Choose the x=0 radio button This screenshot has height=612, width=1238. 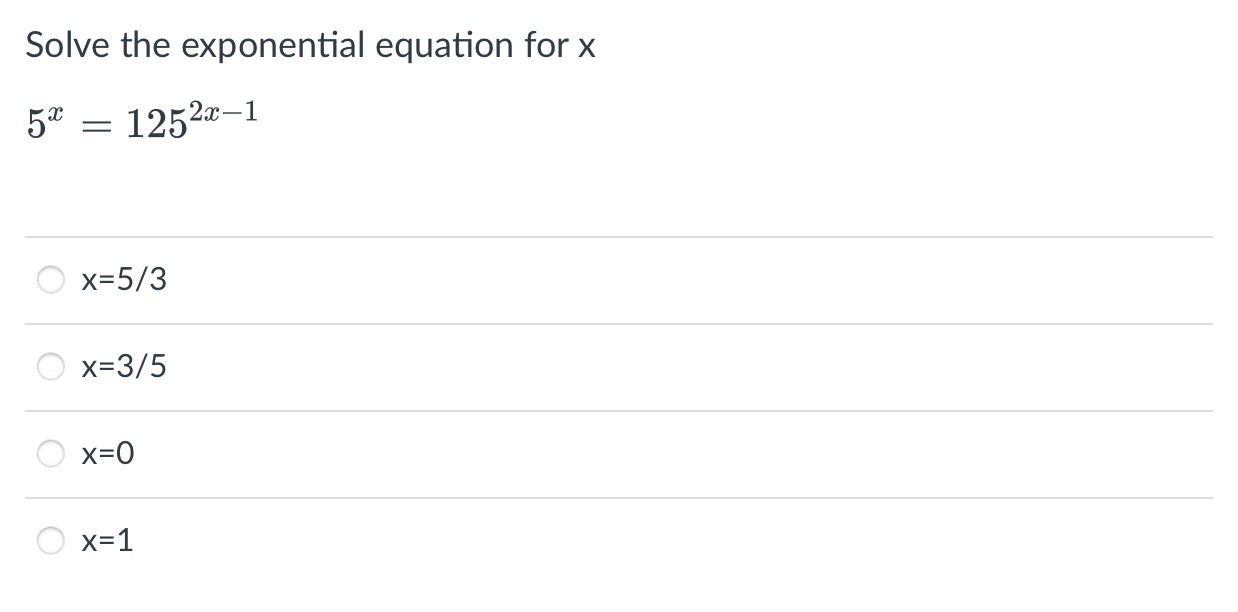coord(52,455)
